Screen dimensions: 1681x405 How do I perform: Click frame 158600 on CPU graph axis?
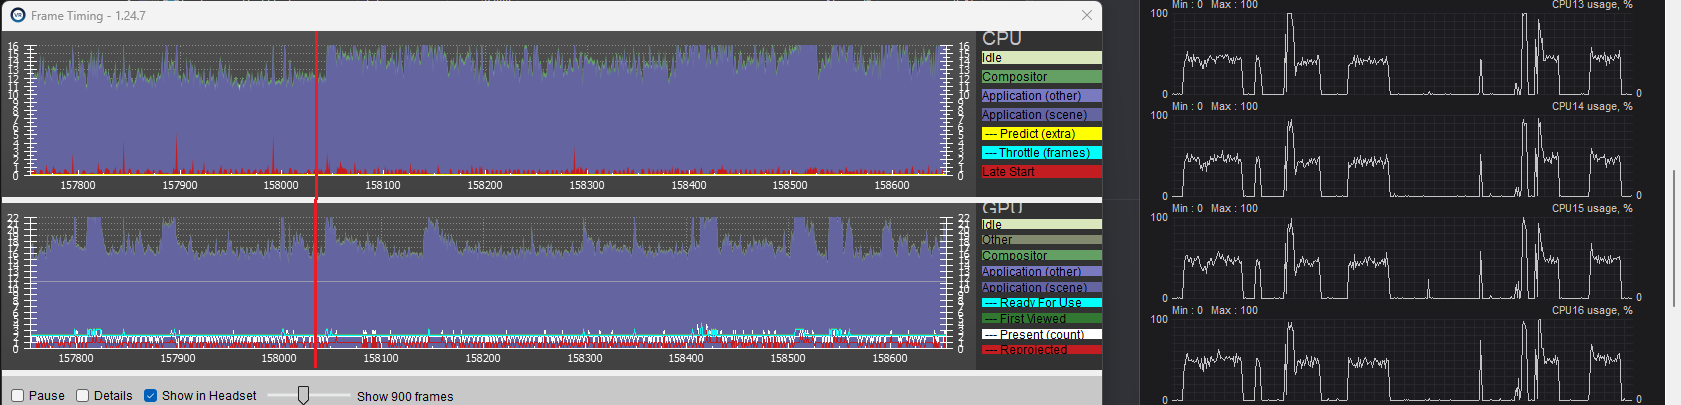[x=892, y=185]
